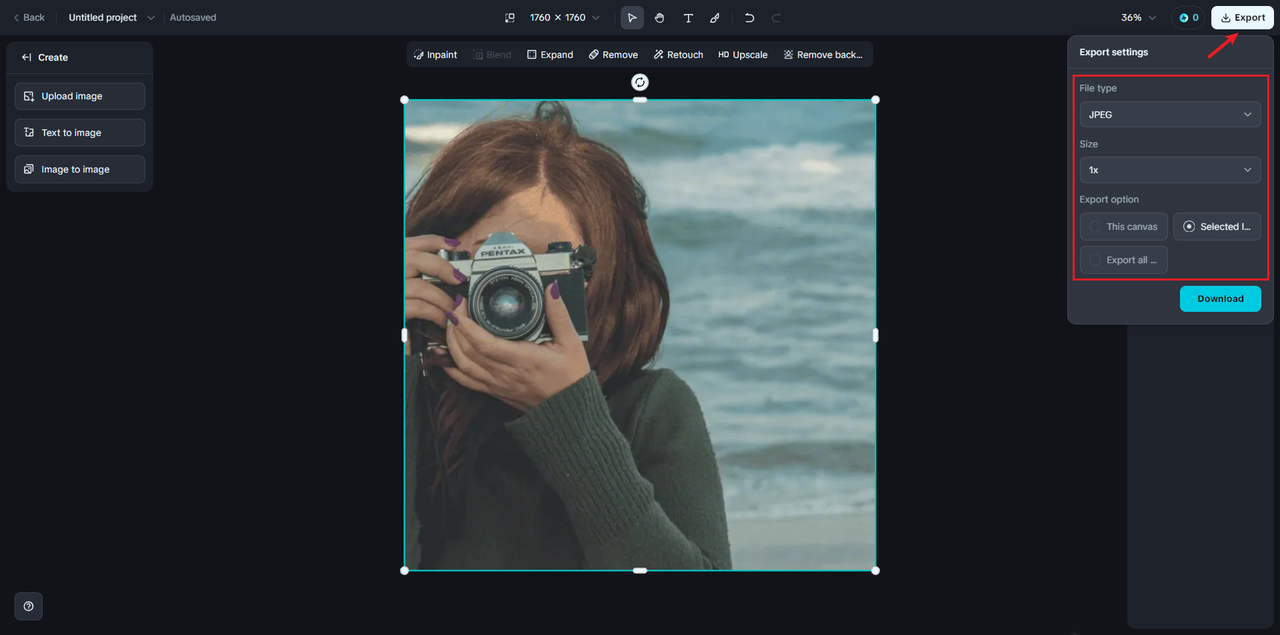The image size is (1280, 635).
Task: Open the File type JPEG dropdown
Action: [x=1169, y=115]
